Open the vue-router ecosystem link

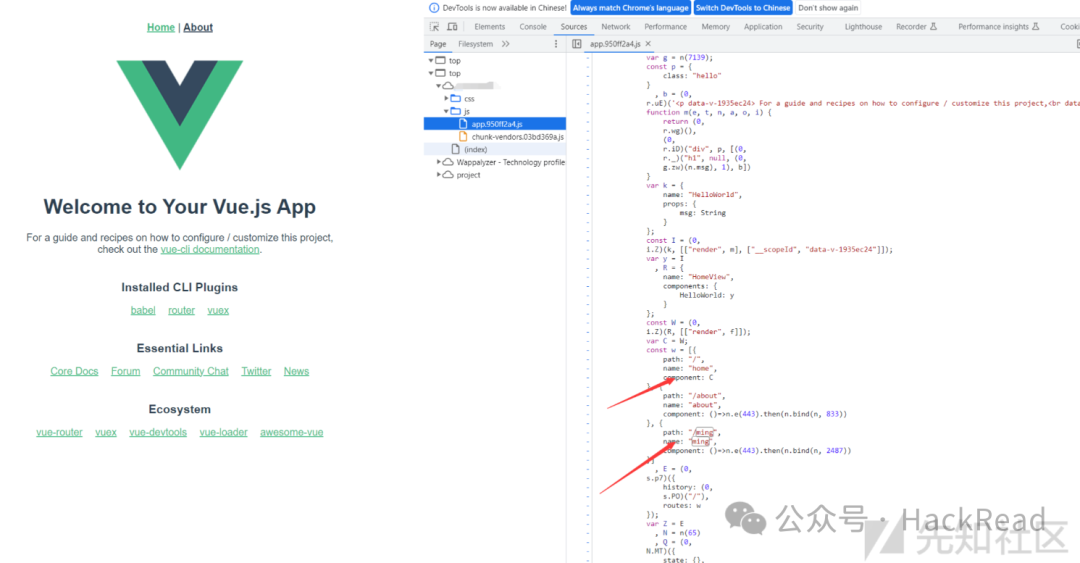59,432
